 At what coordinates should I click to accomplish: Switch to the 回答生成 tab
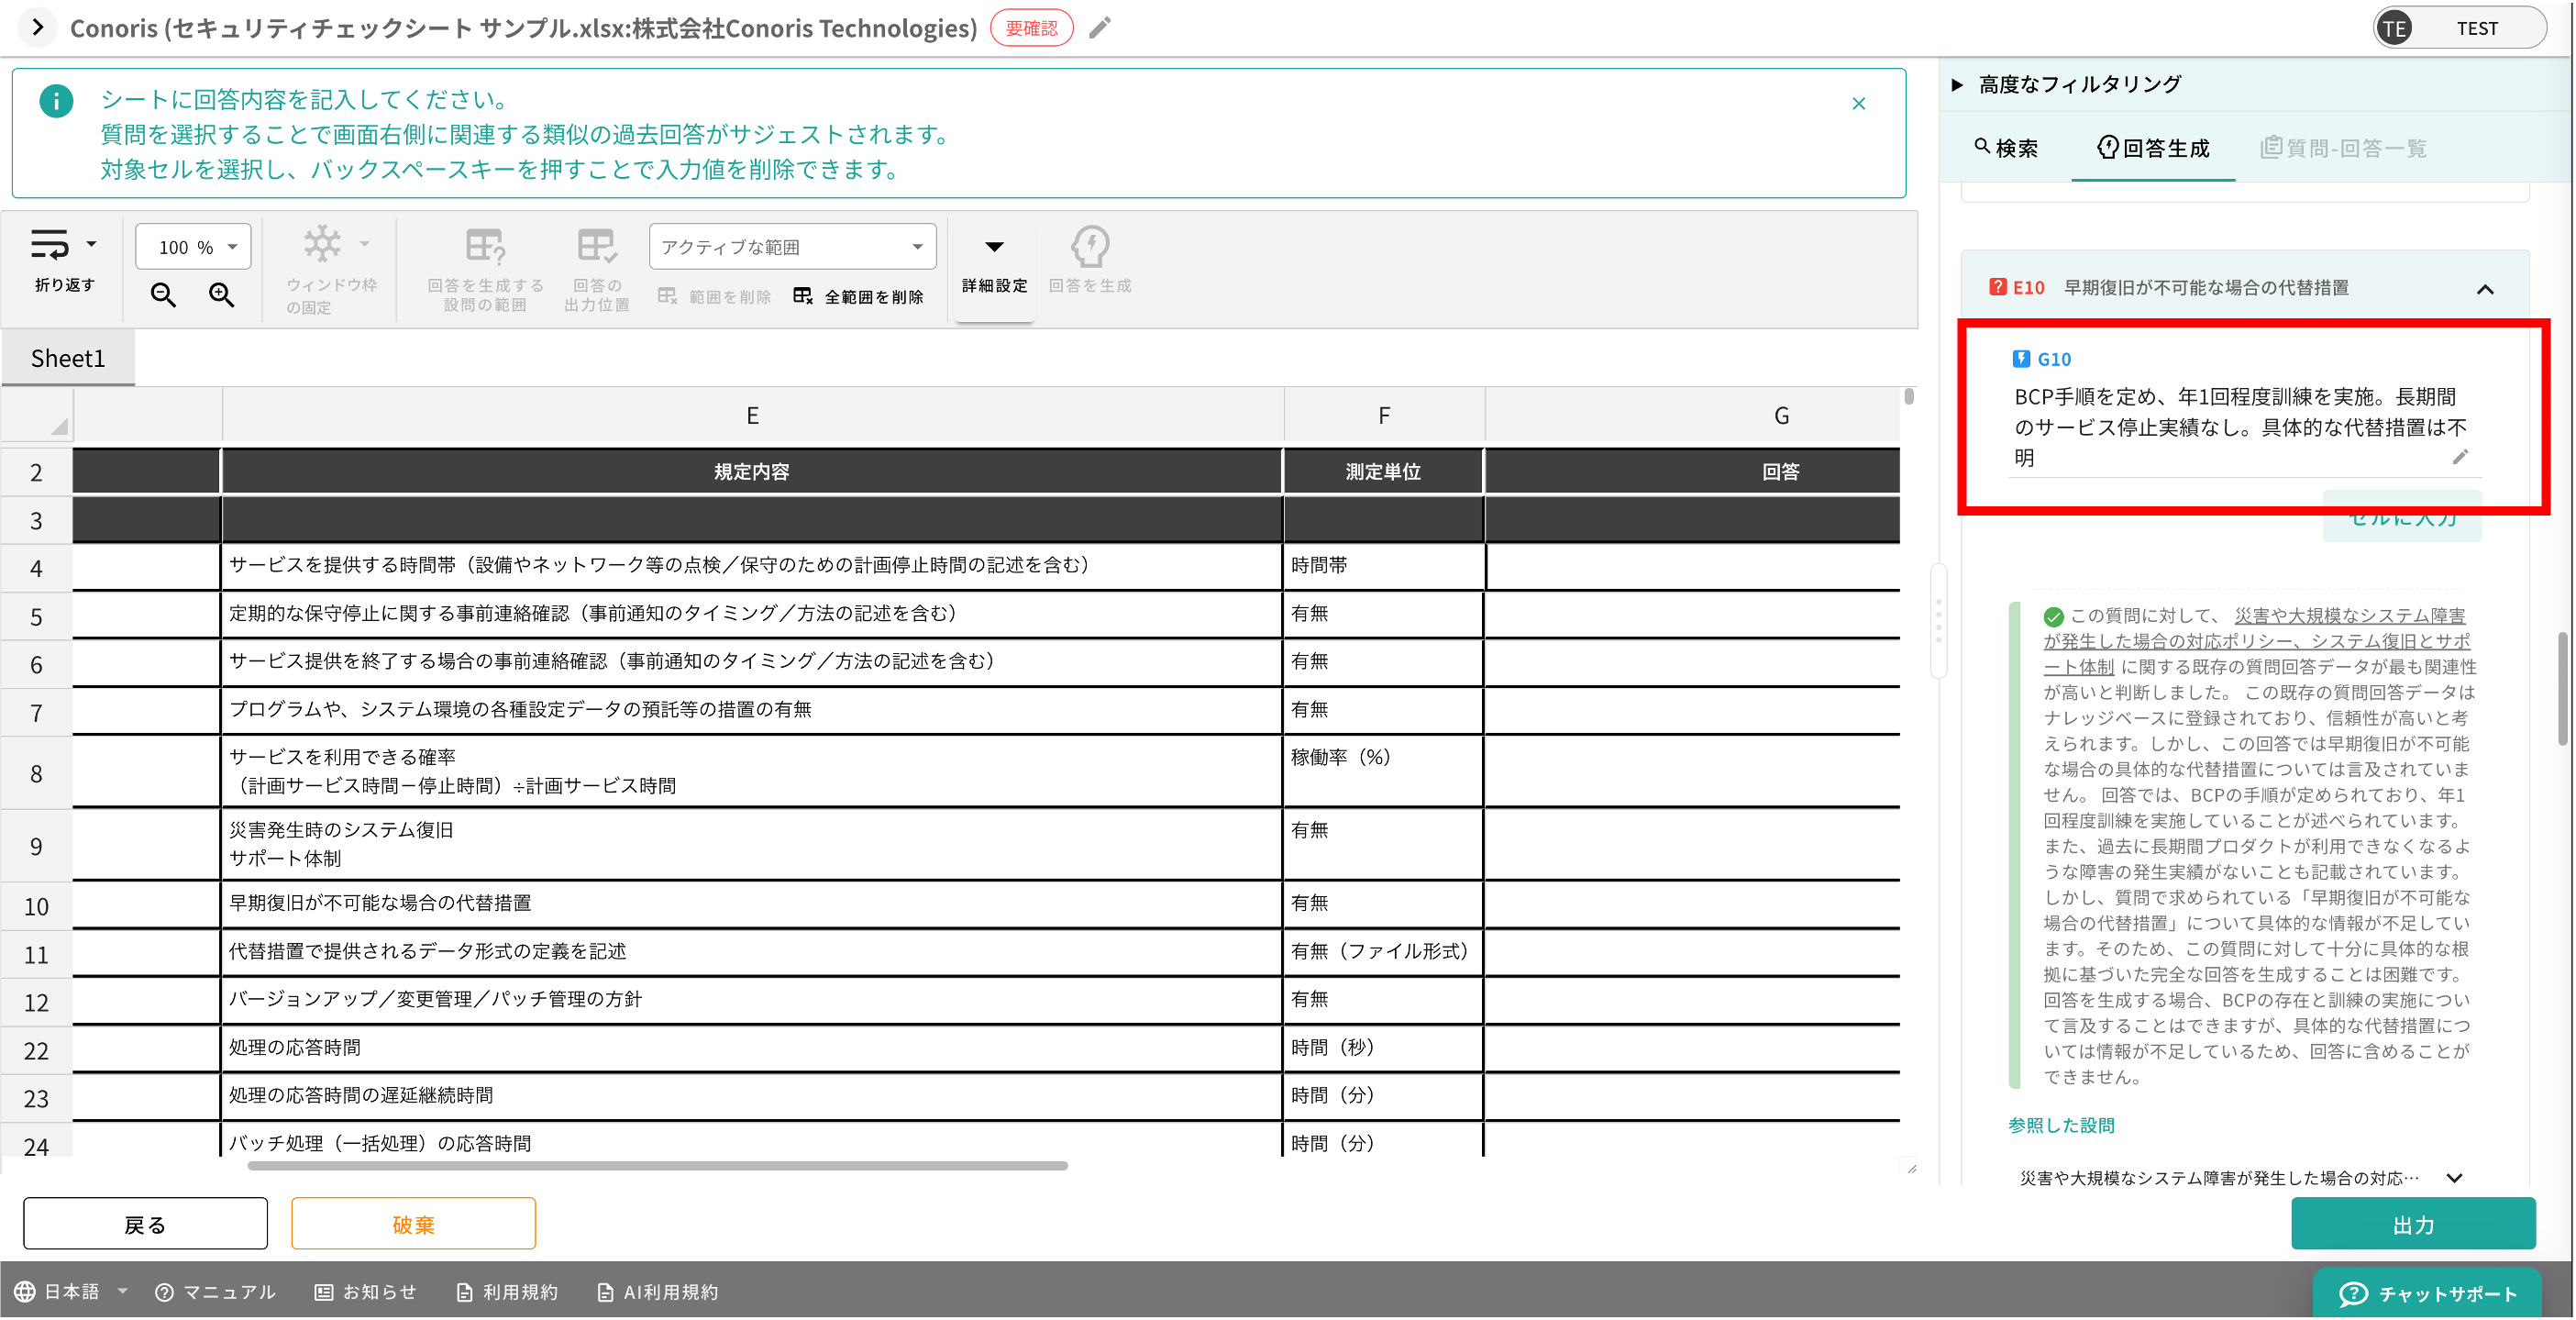tap(2152, 147)
